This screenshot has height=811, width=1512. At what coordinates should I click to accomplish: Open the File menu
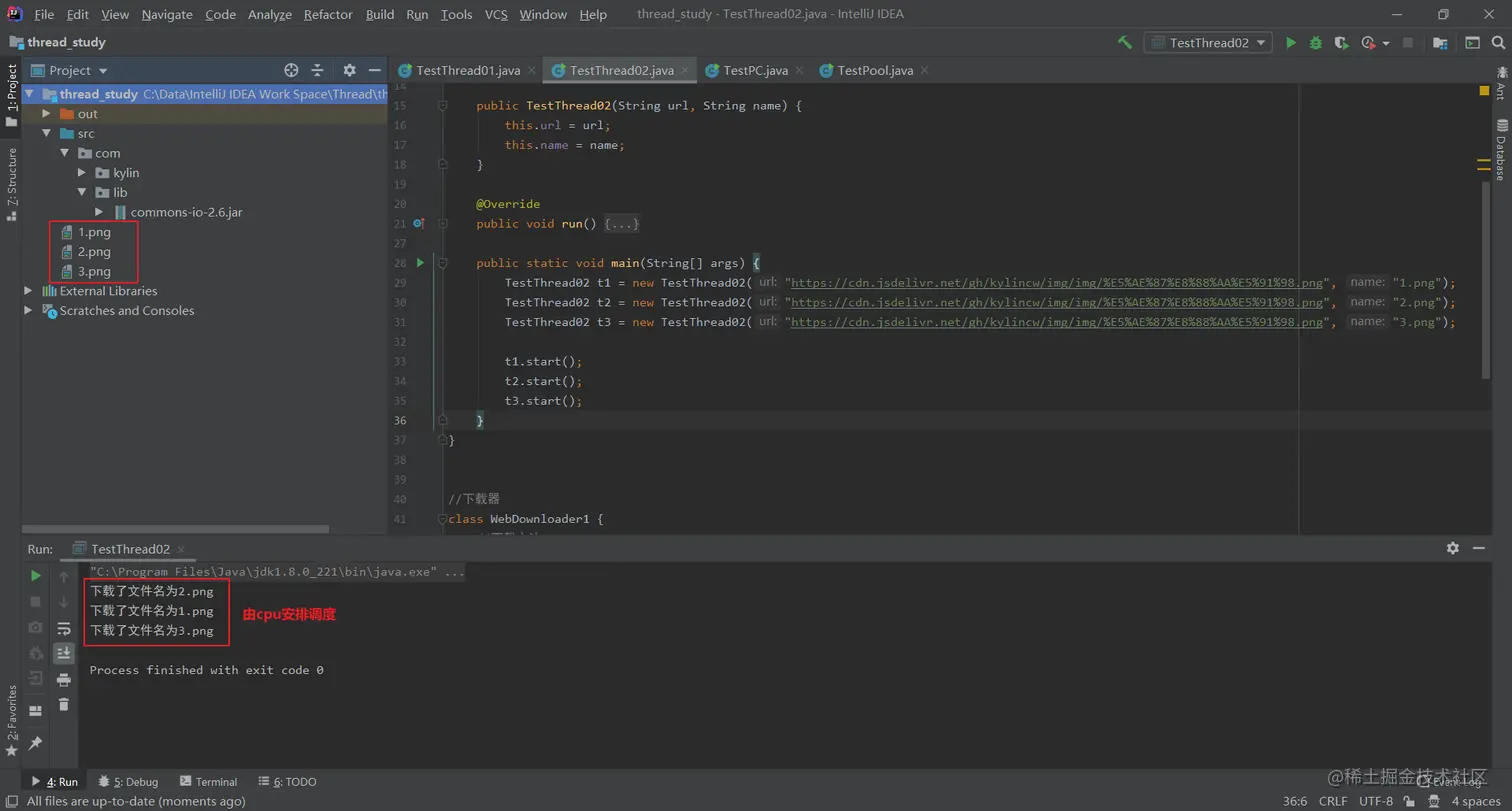pyautogui.click(x=44, y=14)
